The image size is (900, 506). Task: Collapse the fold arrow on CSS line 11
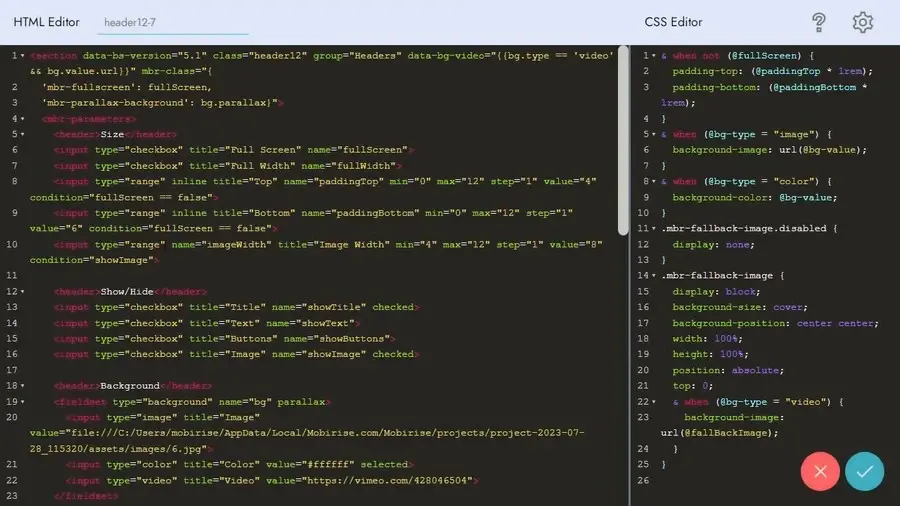click(x=654, y=228)
